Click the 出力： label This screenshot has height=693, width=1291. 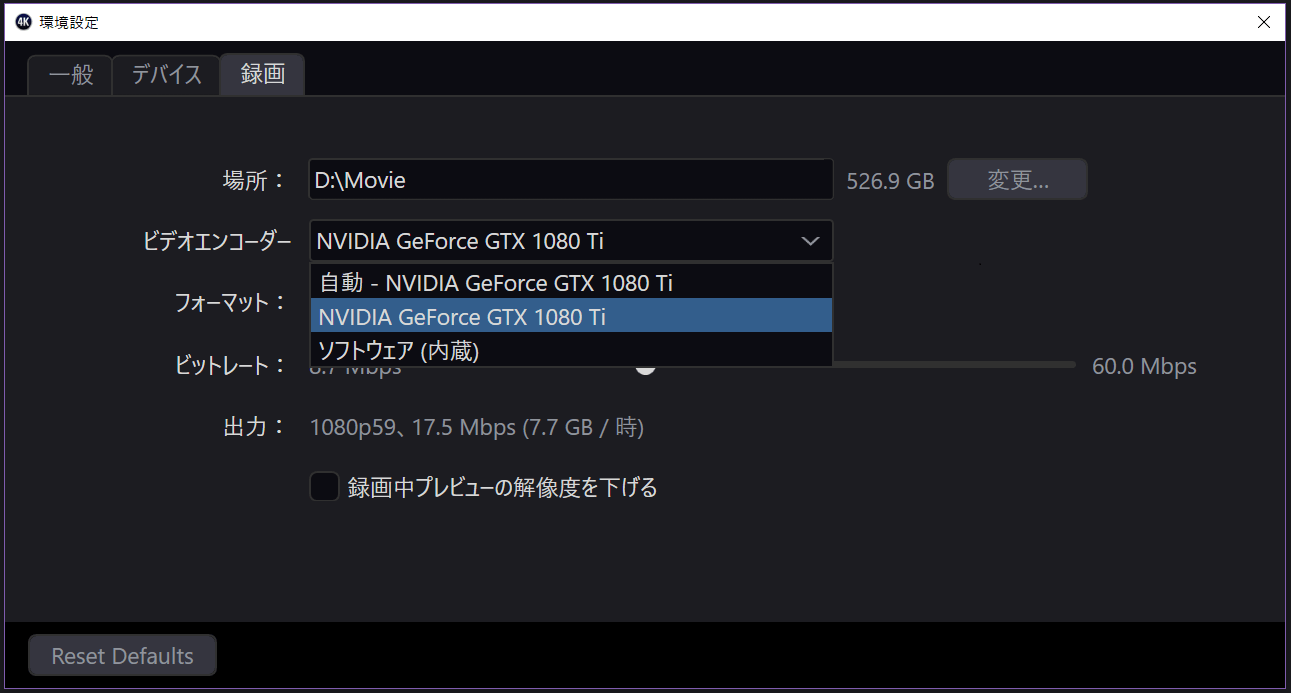(x=255, y=427)
